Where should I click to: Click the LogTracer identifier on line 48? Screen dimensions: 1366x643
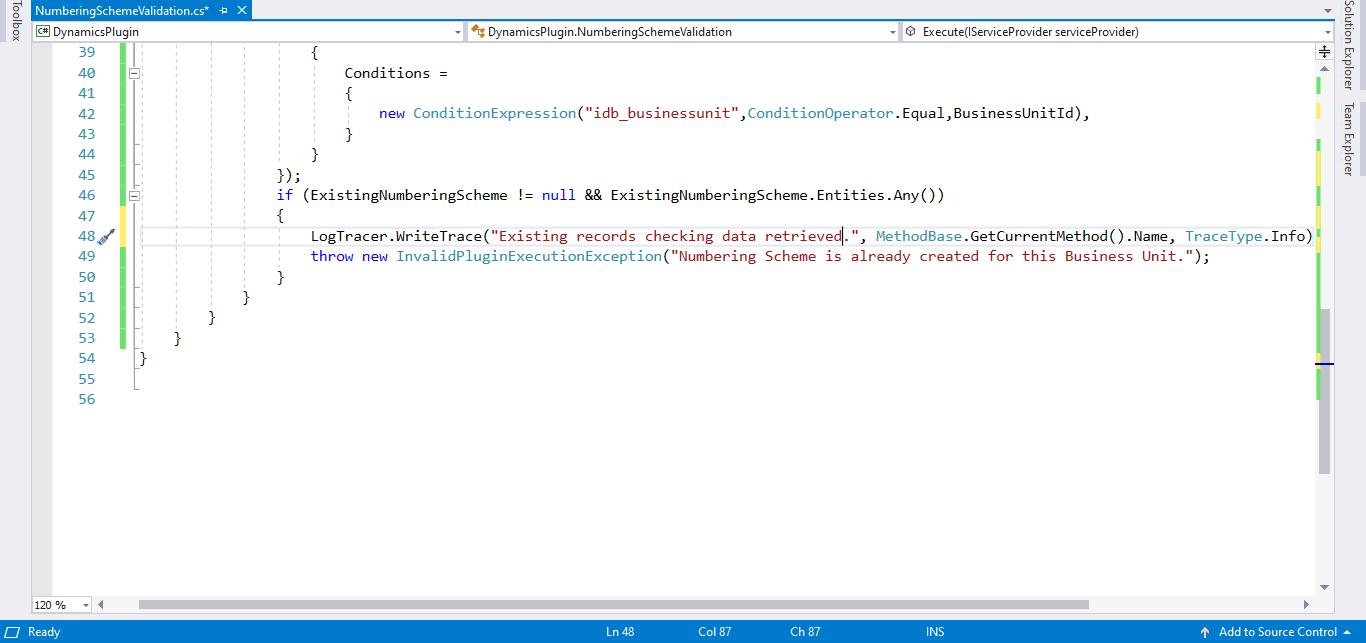pyautogui.click(x=349, y=237)
